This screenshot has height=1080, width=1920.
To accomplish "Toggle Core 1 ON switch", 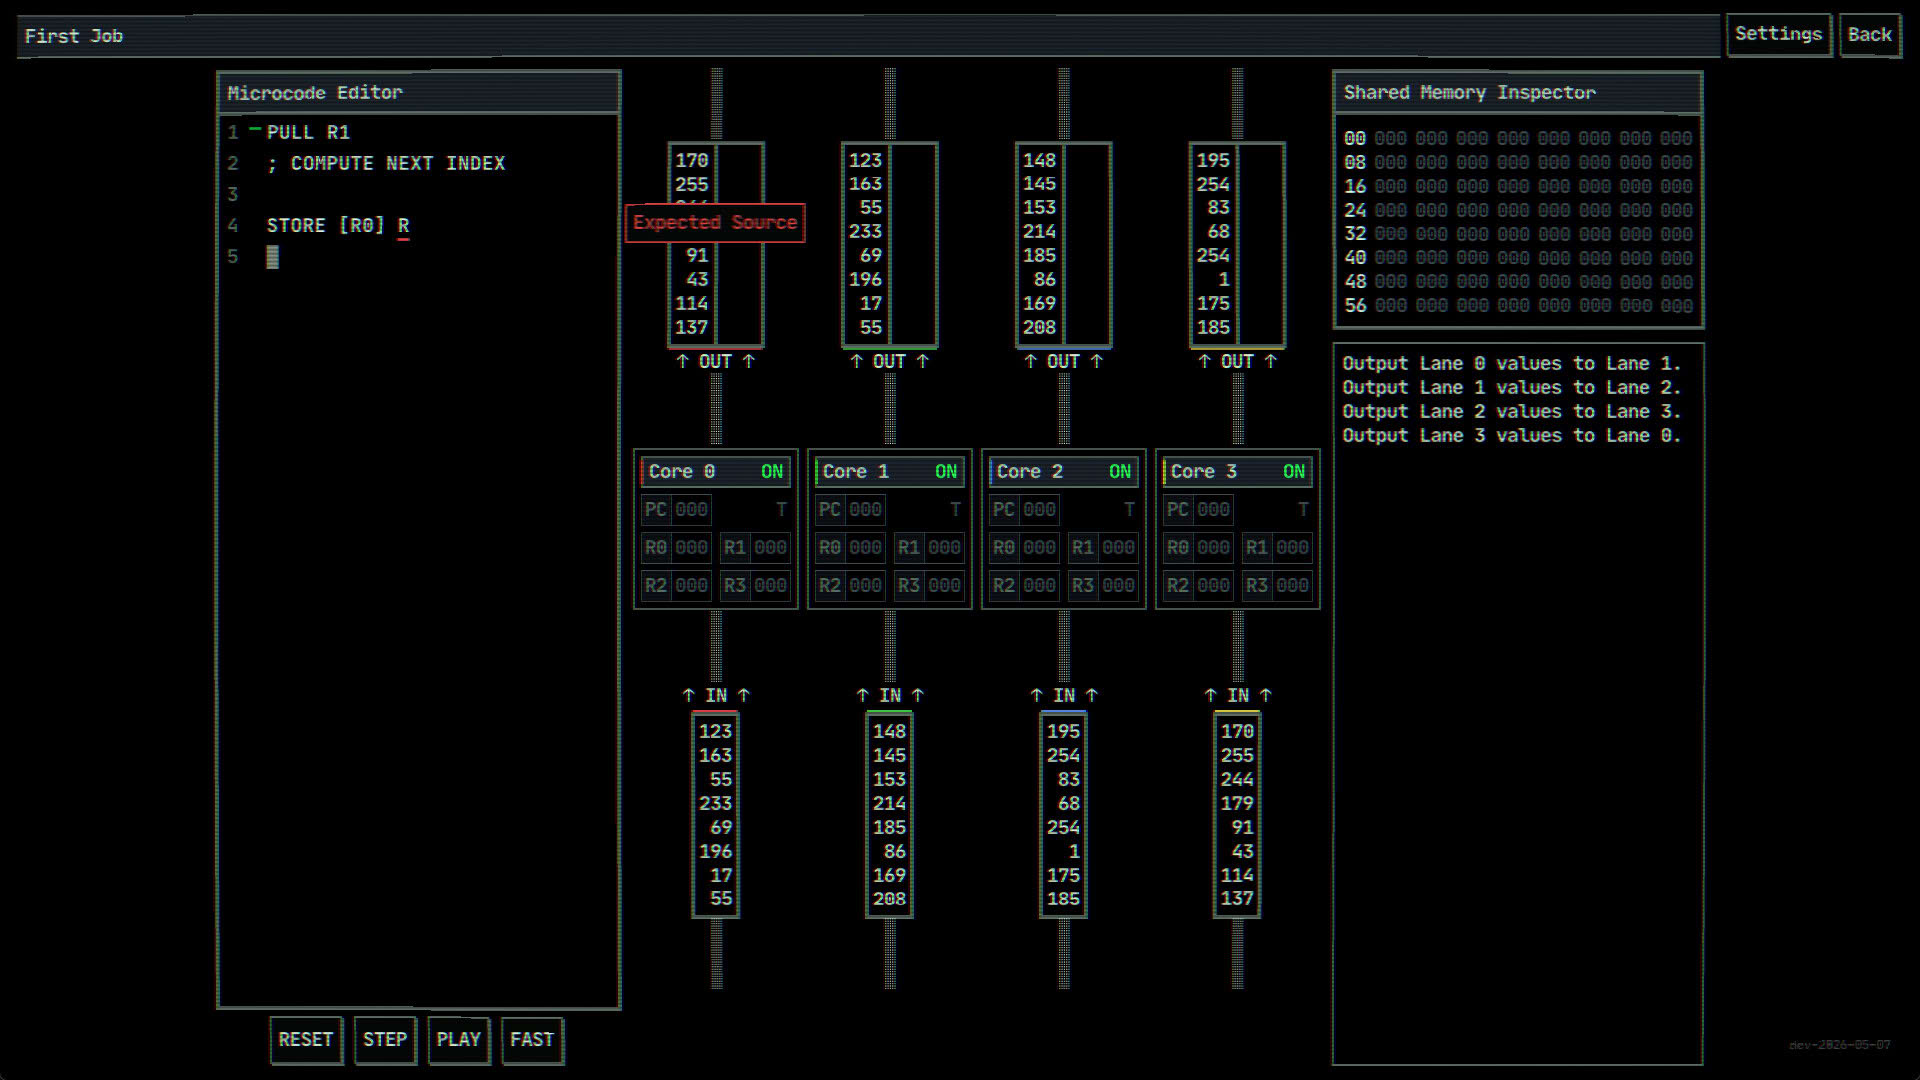I will pos(946,471).
